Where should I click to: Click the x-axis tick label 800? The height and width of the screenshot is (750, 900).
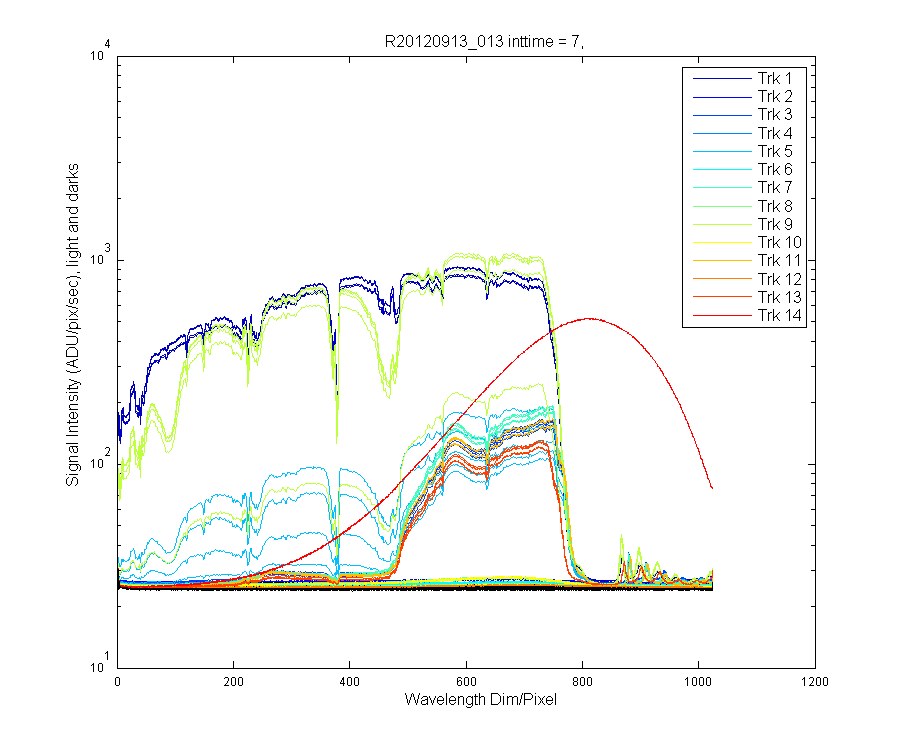[x=583, y=682]
